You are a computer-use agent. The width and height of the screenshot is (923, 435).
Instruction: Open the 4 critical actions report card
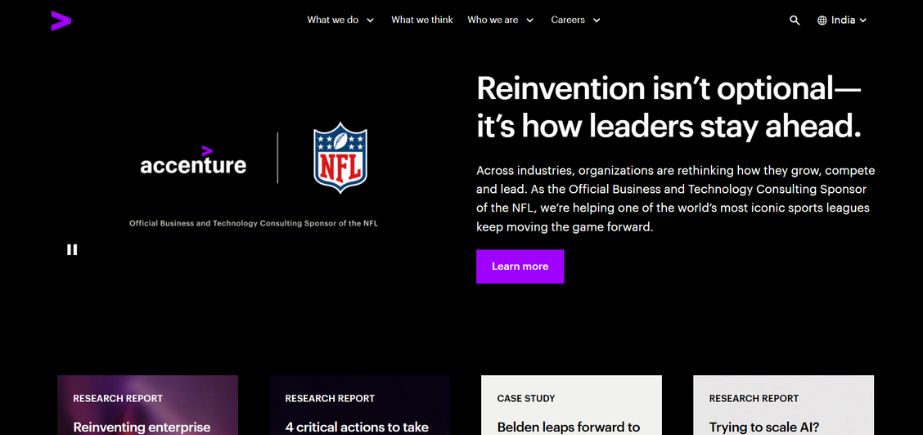(x=359, y=406)
